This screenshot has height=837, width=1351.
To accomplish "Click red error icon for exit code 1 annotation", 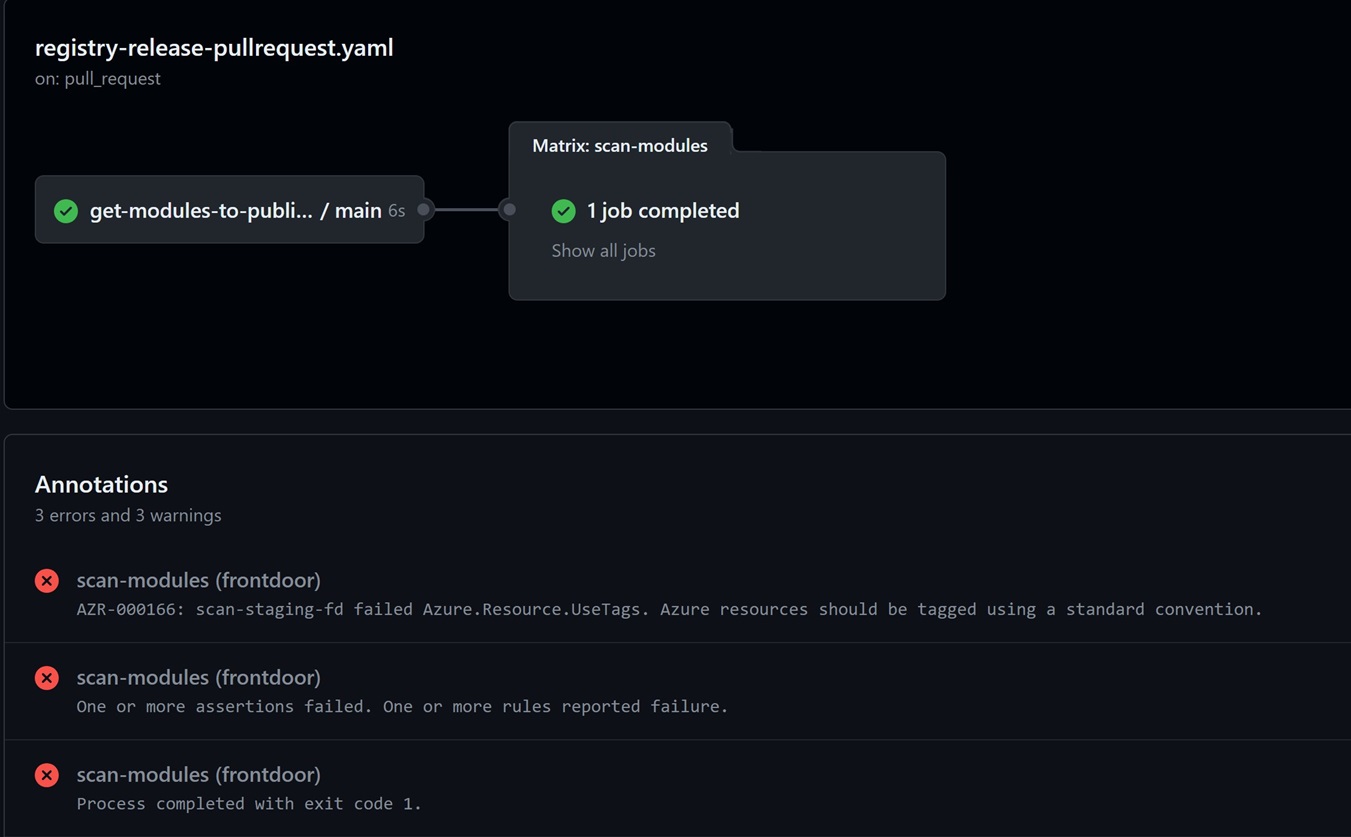I will [47, 775].
